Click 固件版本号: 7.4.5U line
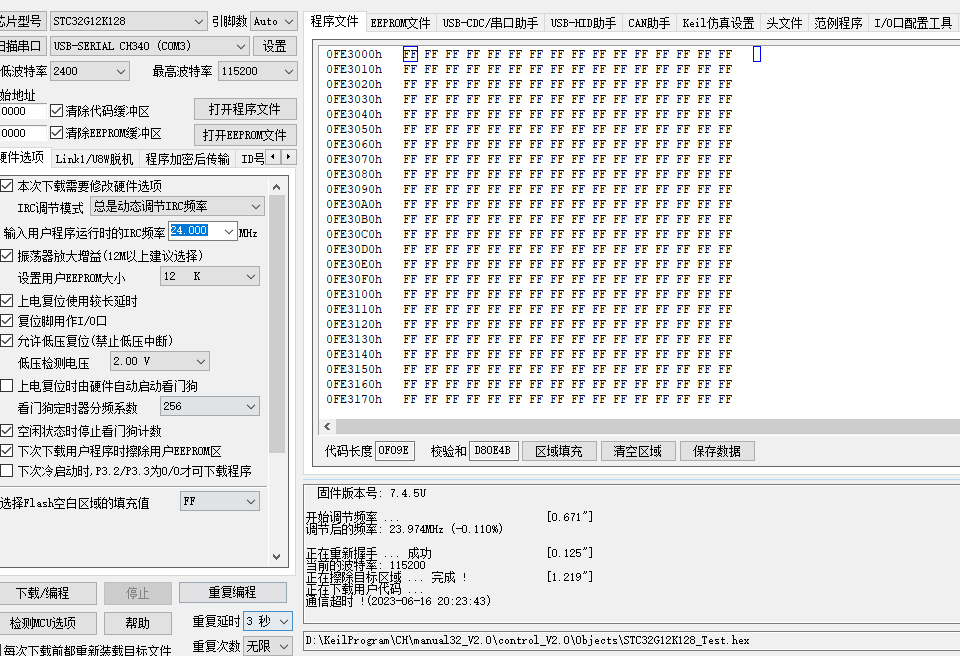960x656 pixels. (x=371, y=493)
